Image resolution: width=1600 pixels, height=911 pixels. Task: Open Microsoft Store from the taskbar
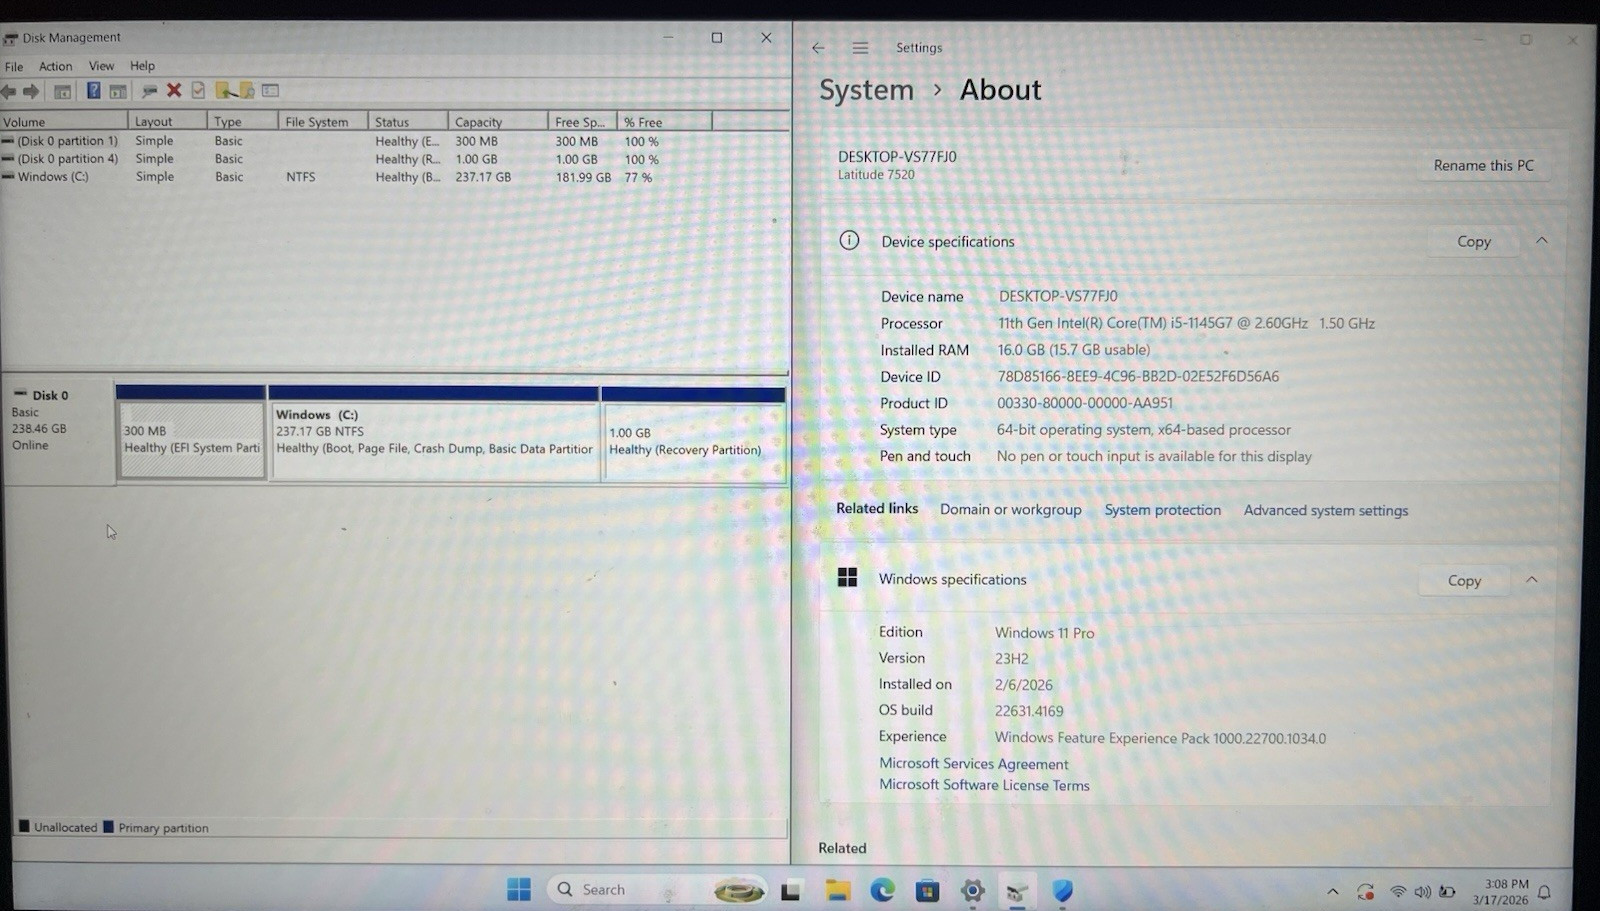click(927, 890)
